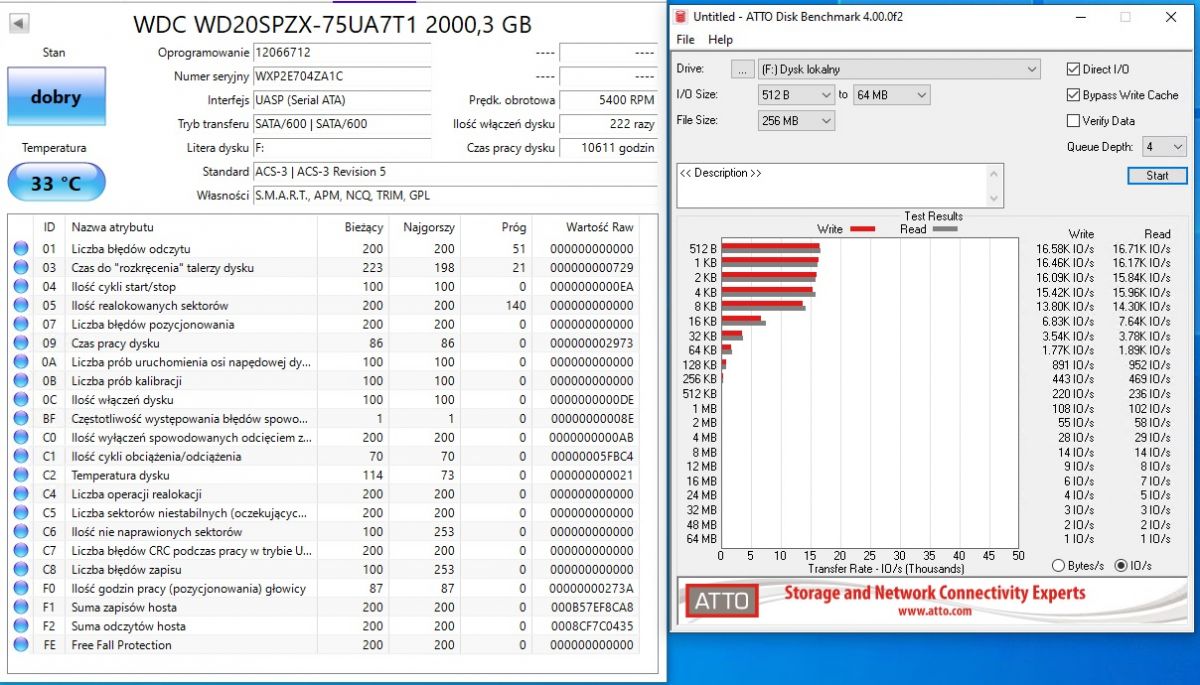Click the status circle for attribute FE
Image resolution: width=1200 pixels, height=685 pixels.
[x=21, y=645]
